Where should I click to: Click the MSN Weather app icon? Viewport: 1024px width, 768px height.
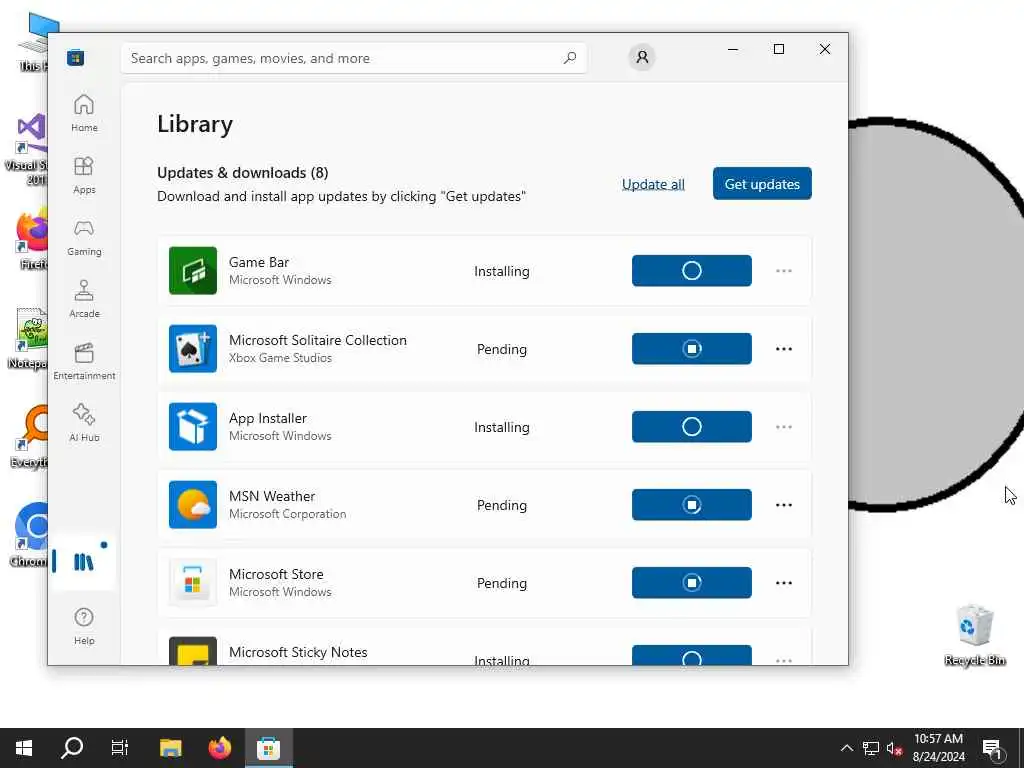(x=193, y=505)
